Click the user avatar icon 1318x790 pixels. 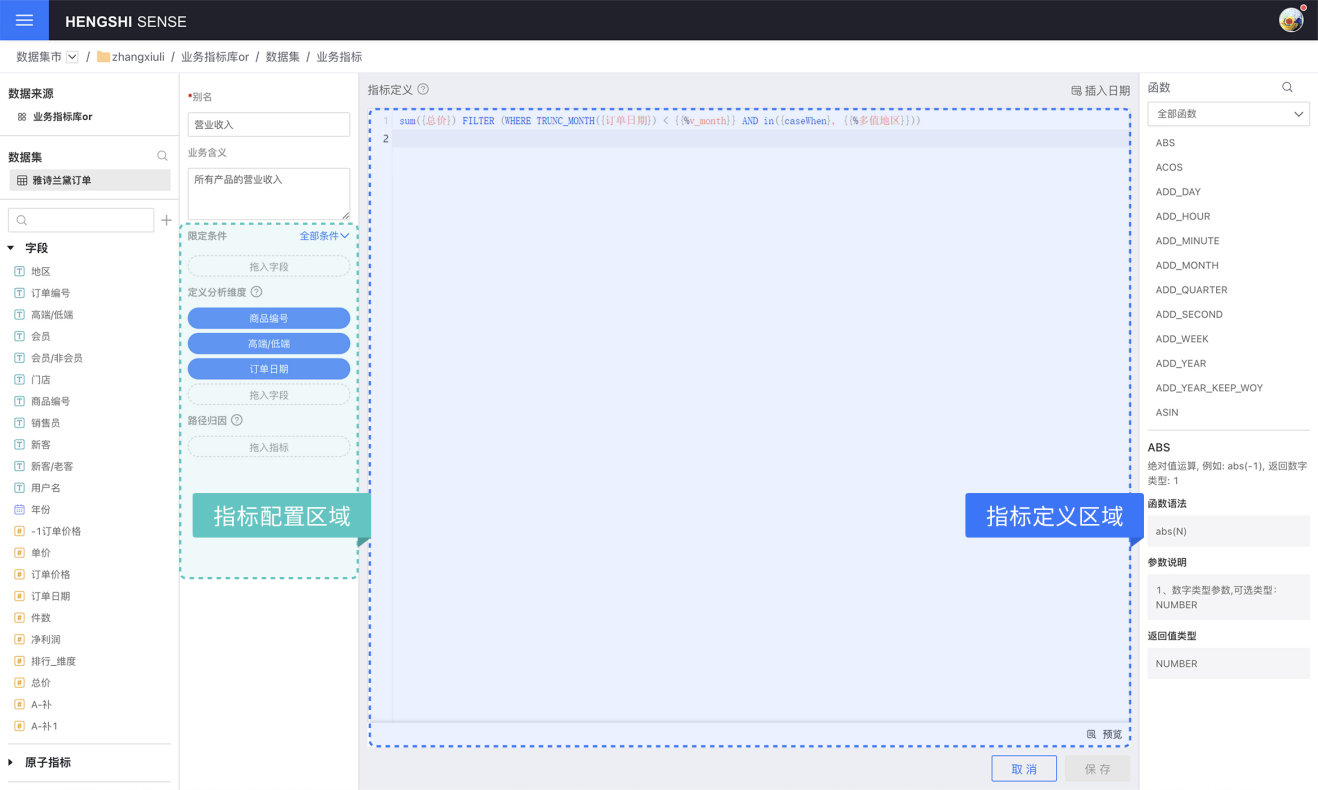click(x=1291, y=20)
